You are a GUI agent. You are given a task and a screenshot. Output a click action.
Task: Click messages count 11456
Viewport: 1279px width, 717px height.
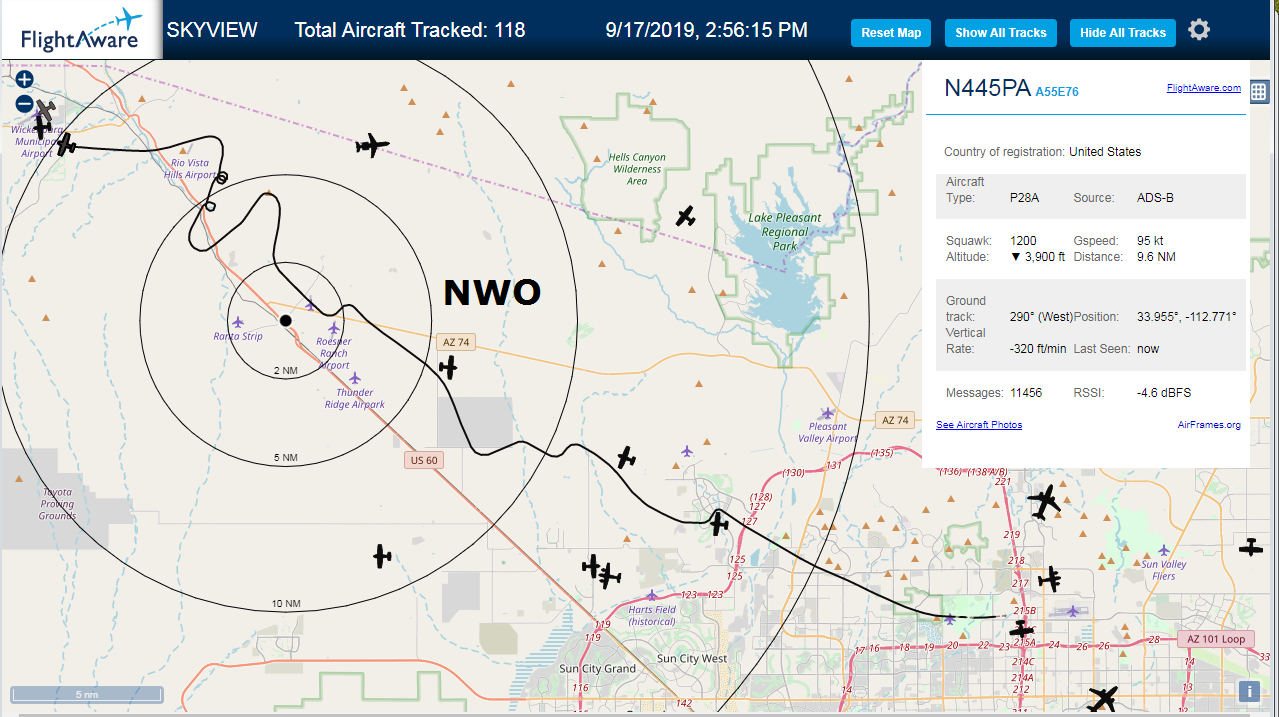point(1026,393)
